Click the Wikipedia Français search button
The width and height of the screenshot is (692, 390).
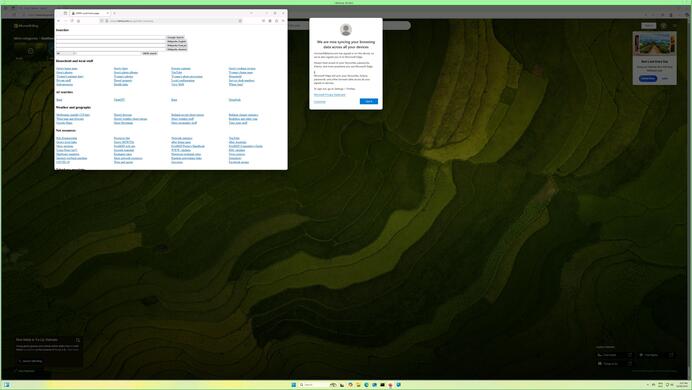coord(177,45)
